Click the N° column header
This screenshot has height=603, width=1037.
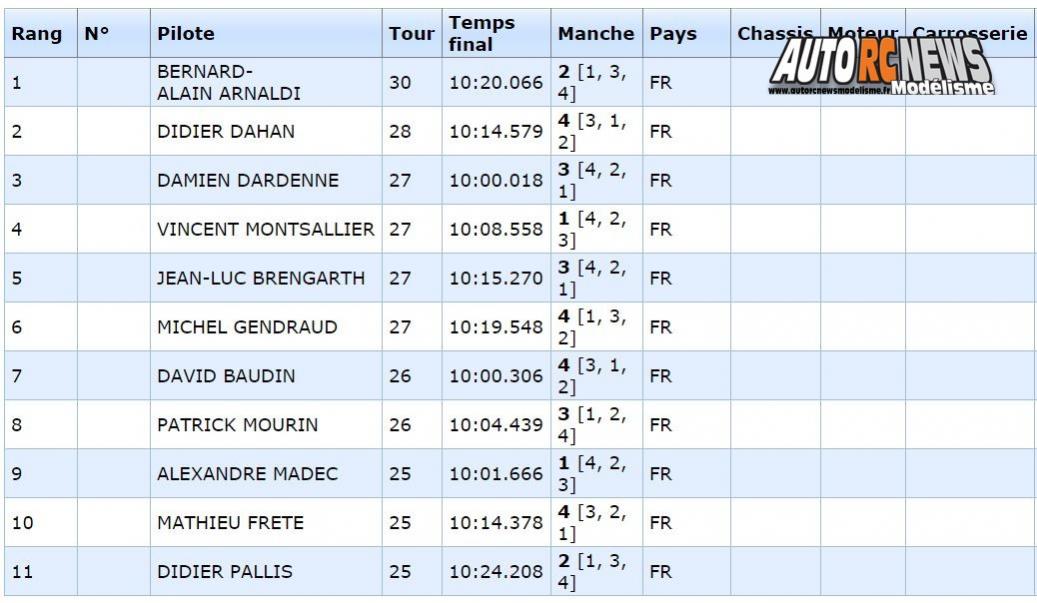pyautogui.click(x=97, y=34)
